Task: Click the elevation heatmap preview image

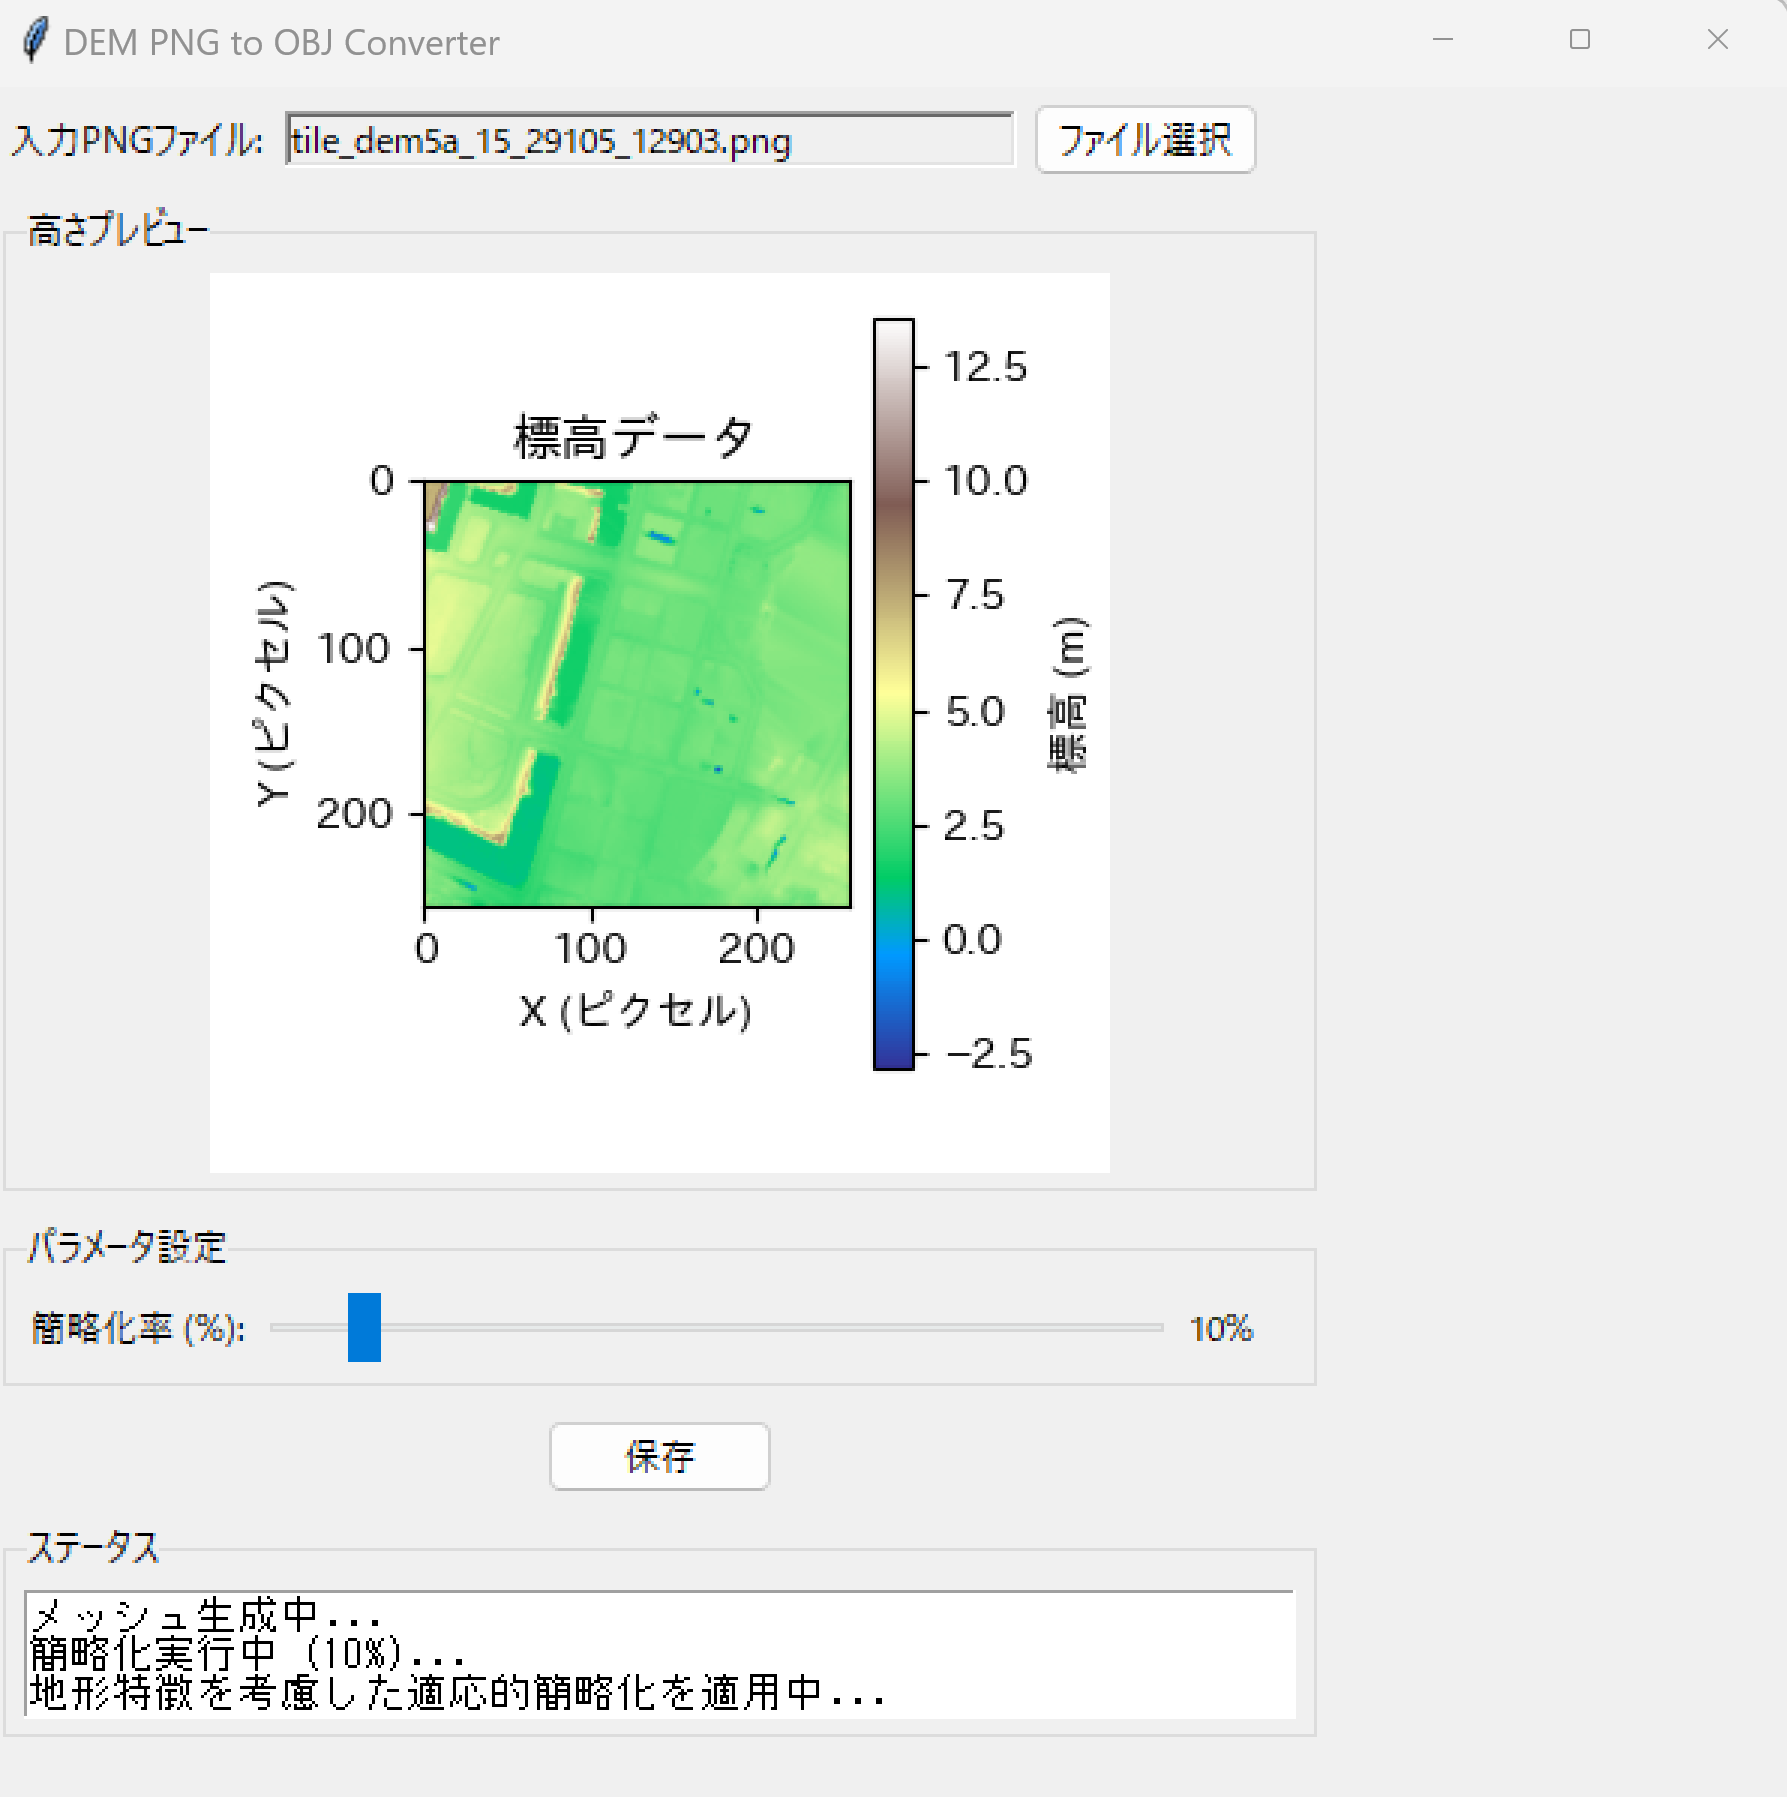Action: [x=638, y=694]
